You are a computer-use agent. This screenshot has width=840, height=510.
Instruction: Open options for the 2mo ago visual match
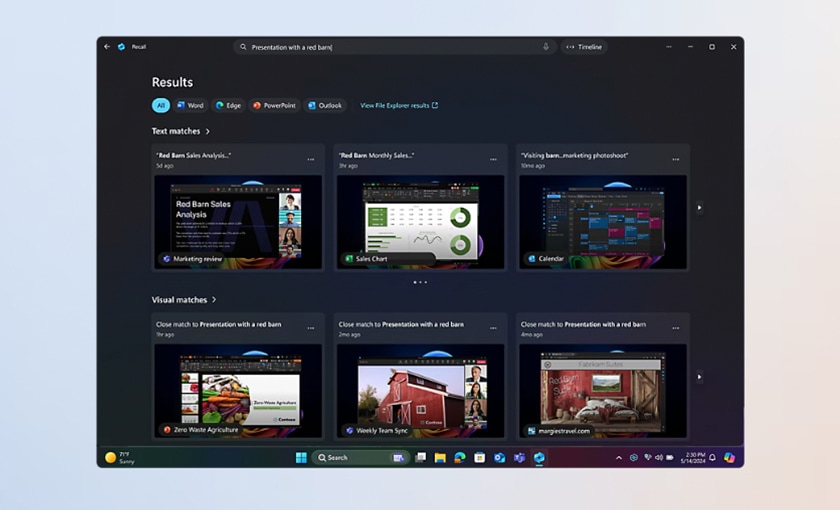click(x=493, y=328)
